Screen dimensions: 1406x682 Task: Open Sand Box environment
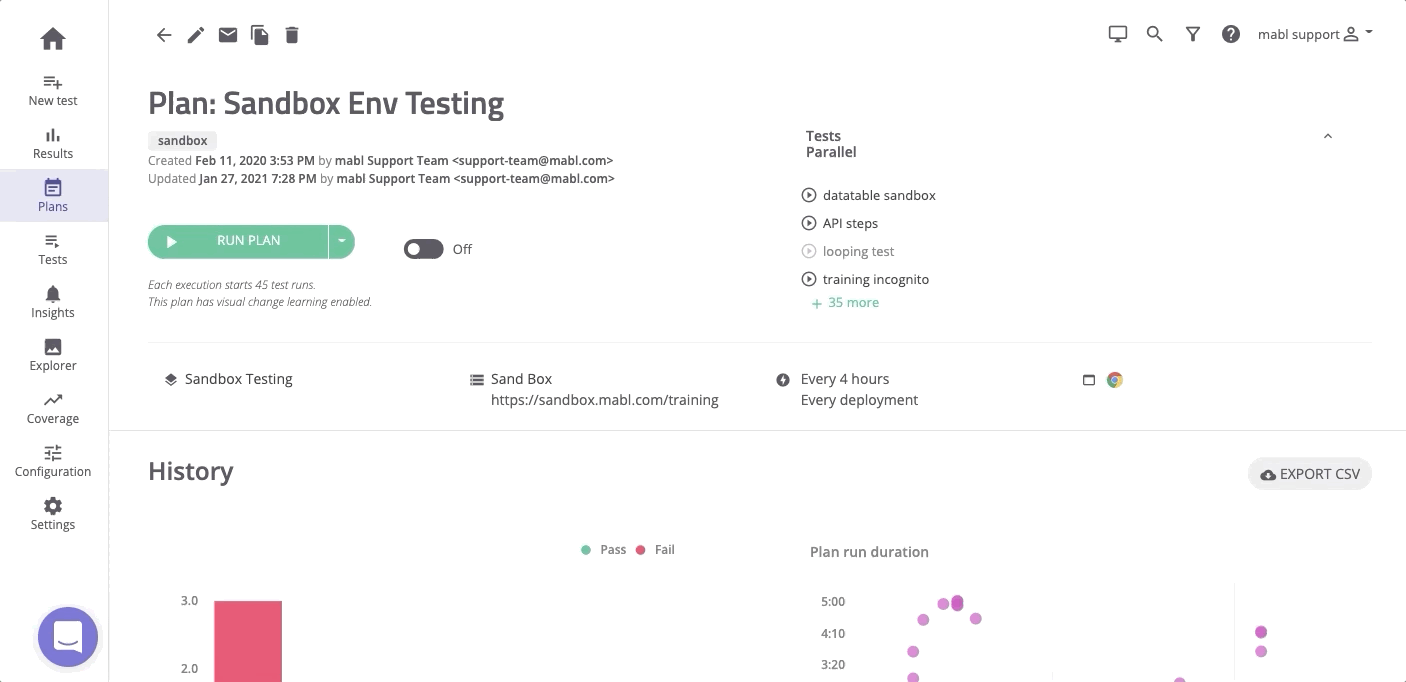521,379
